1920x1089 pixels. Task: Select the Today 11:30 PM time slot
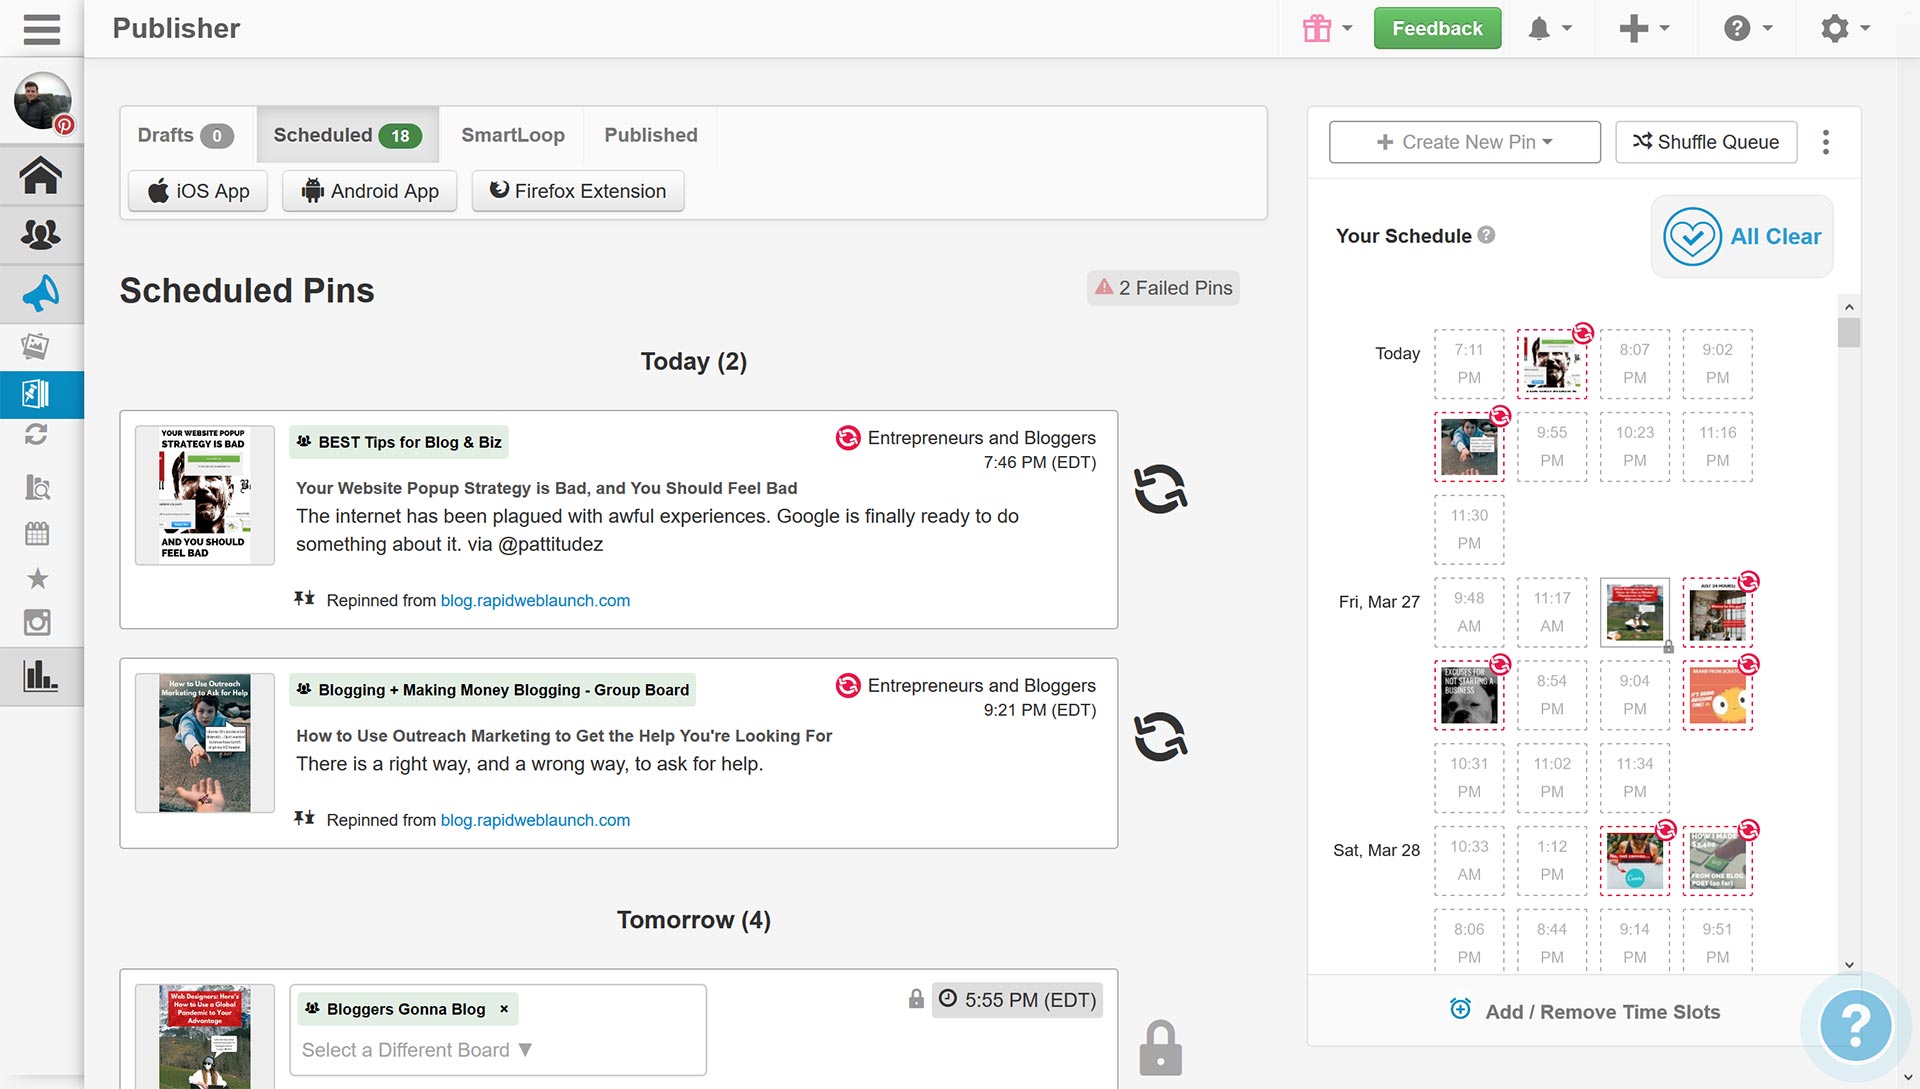tap(1469, 530)
